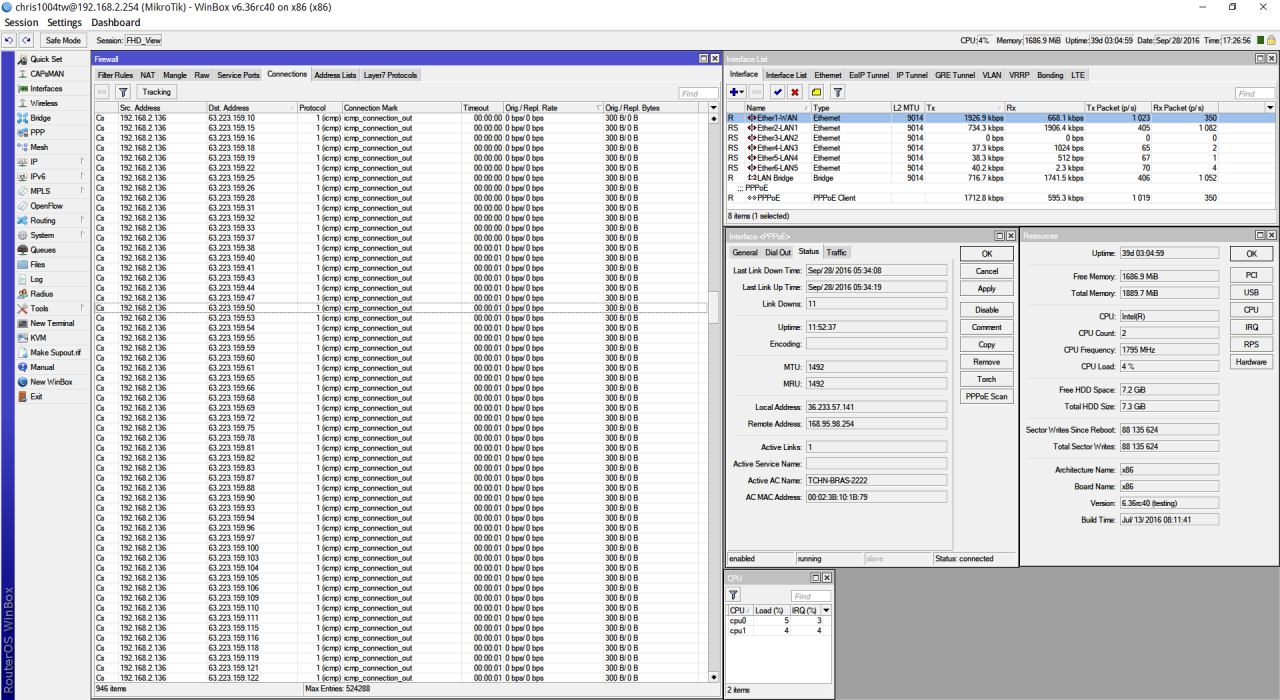Open Quick Set in sidebar
Viewport: 1280px width, 700px height.
45,59
